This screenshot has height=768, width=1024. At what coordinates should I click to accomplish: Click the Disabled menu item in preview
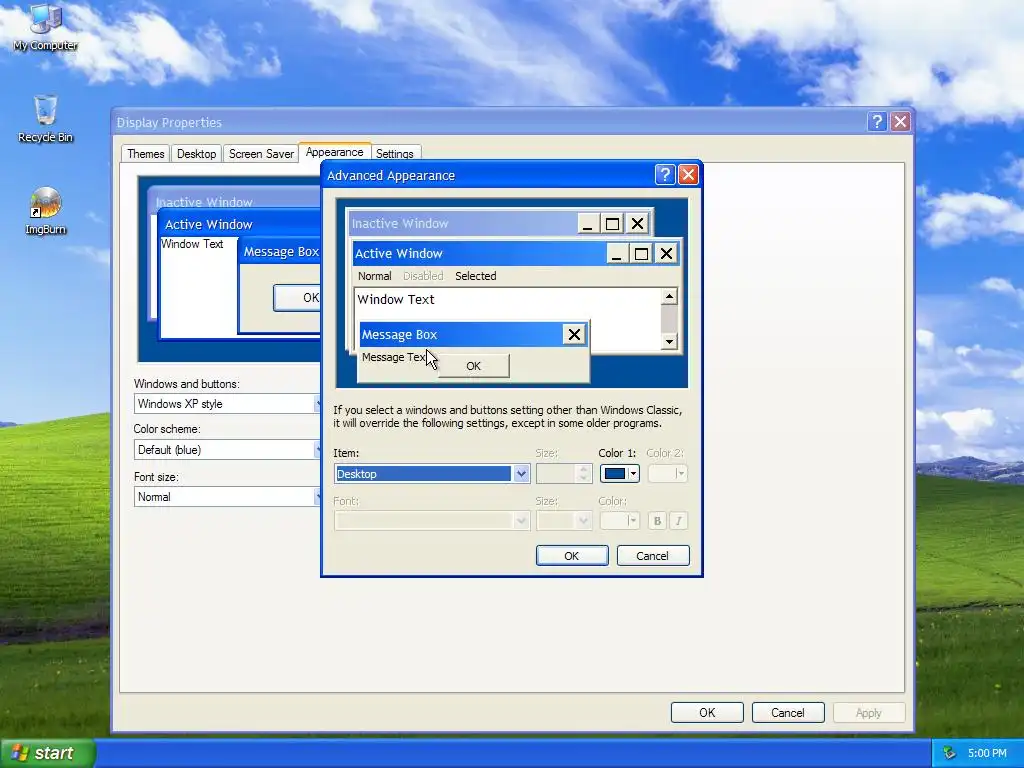[x=423, y=276]
